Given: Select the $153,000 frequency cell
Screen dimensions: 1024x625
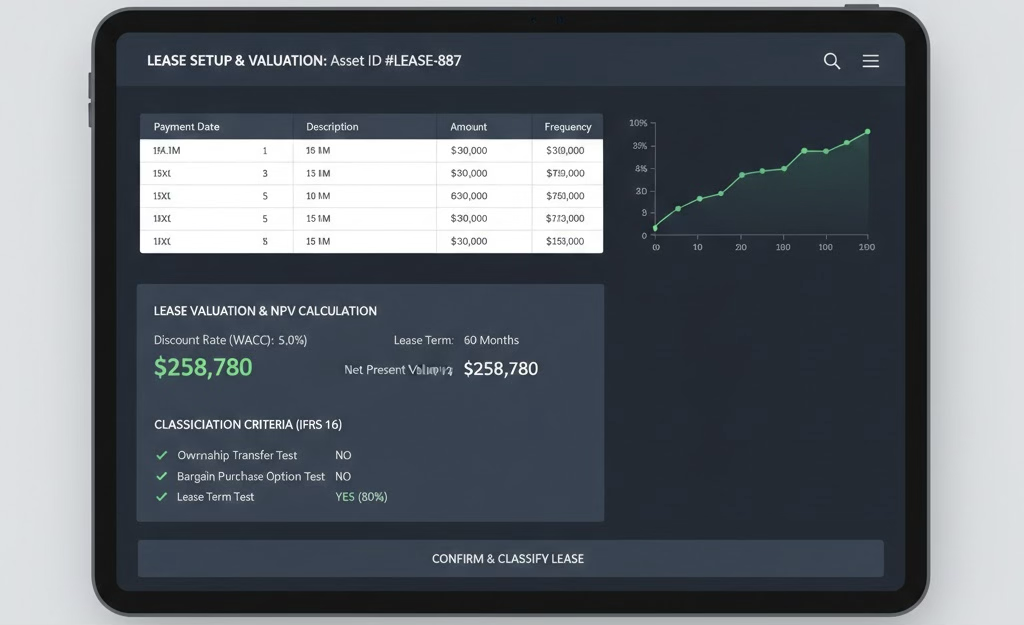Looking at the screenshot, I should tap(565, 241).
